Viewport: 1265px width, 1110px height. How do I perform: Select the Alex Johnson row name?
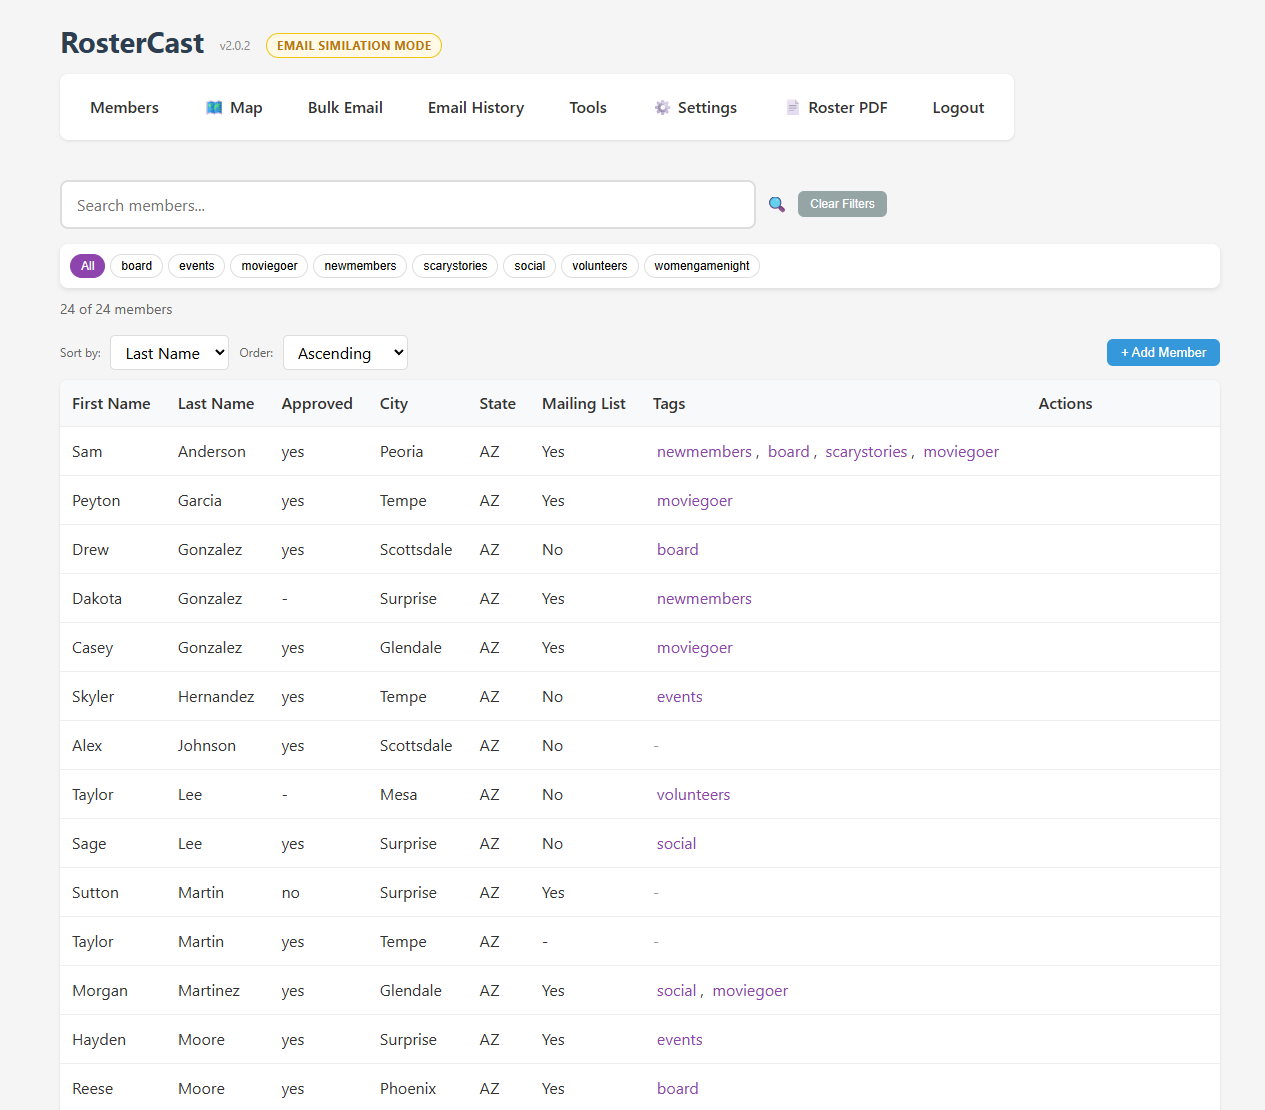tap(87, 746)
